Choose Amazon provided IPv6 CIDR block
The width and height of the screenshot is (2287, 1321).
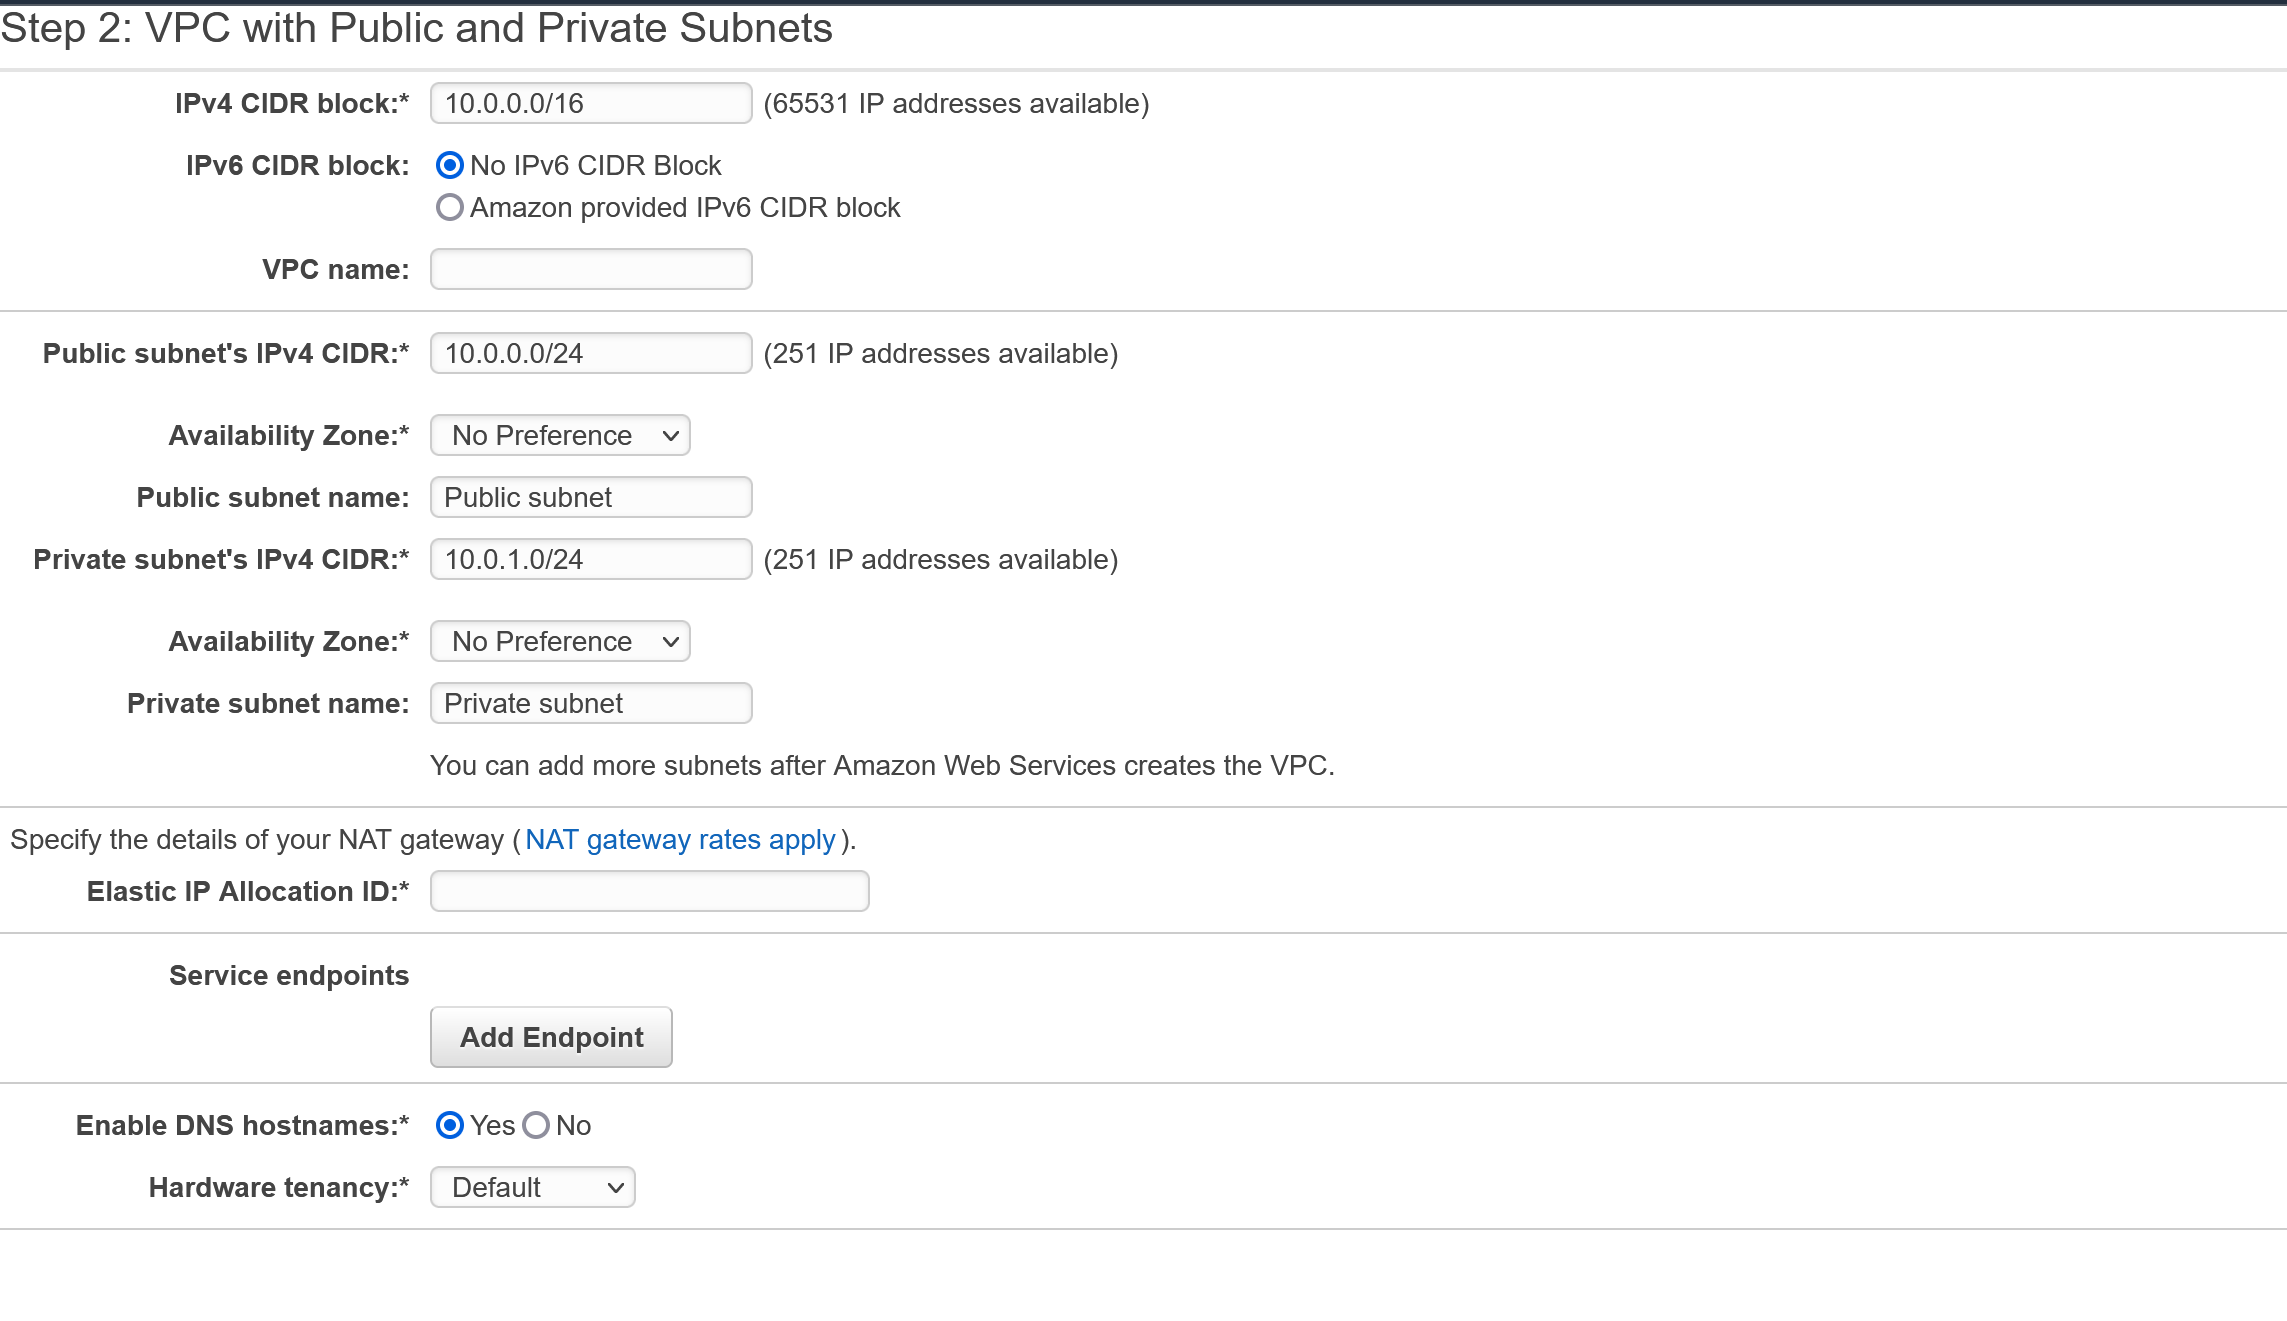450,207
